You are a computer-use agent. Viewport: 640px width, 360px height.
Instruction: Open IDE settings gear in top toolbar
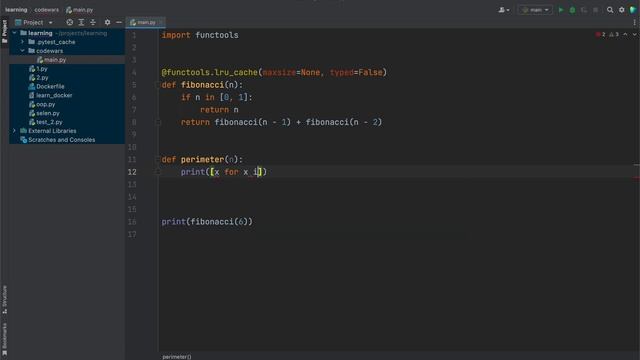[621, 10]
